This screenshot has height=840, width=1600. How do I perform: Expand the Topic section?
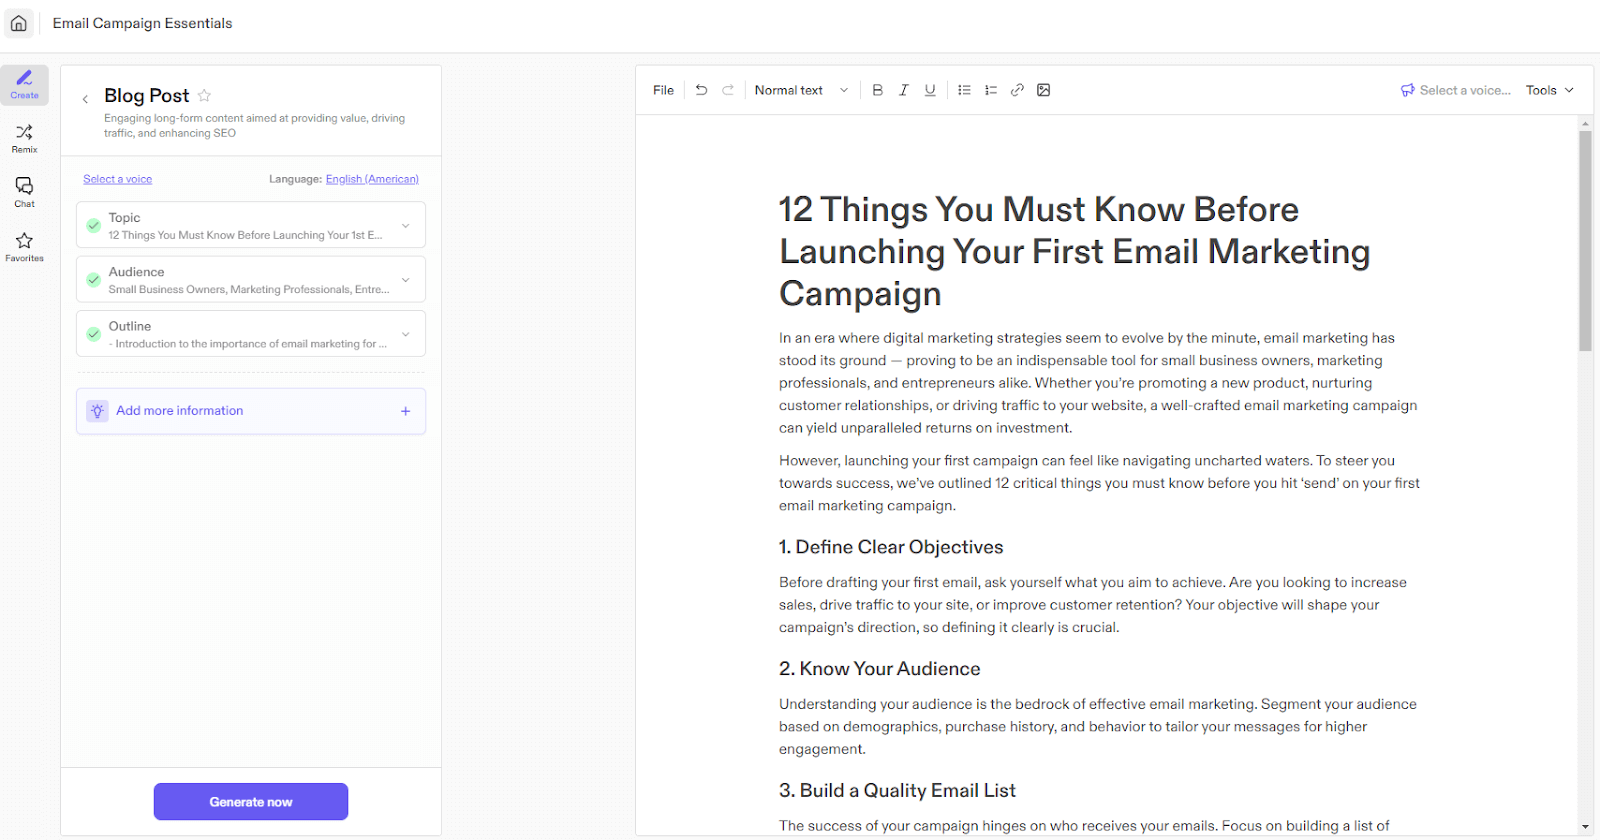point(405,226)
